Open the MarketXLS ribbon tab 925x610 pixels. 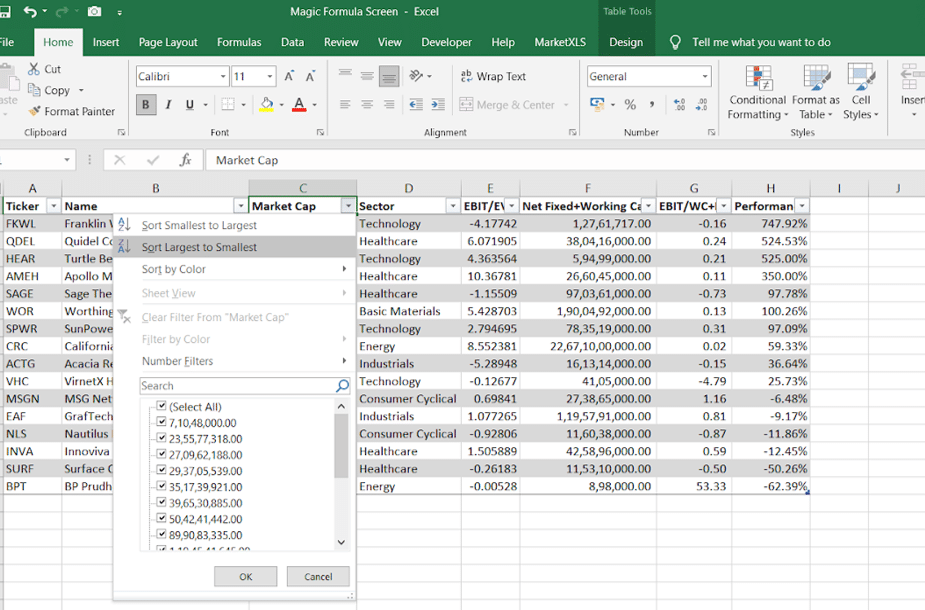click(560, 42)
